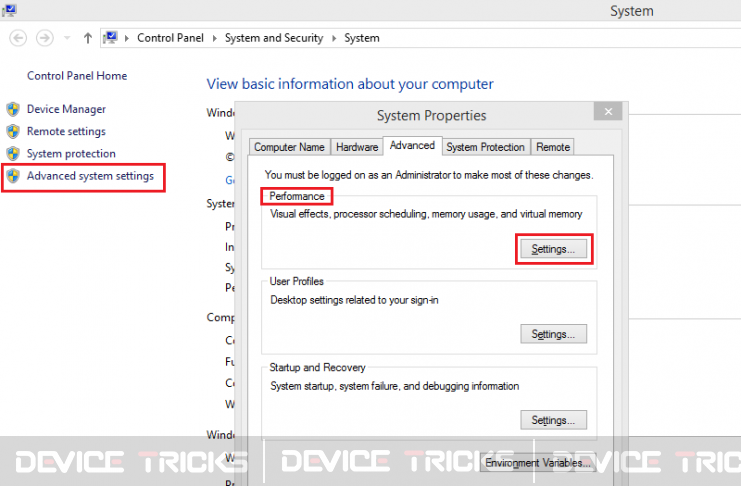Click the Remote settings shield icon
This screenshot has height=486, width=741.
[13, 131]
